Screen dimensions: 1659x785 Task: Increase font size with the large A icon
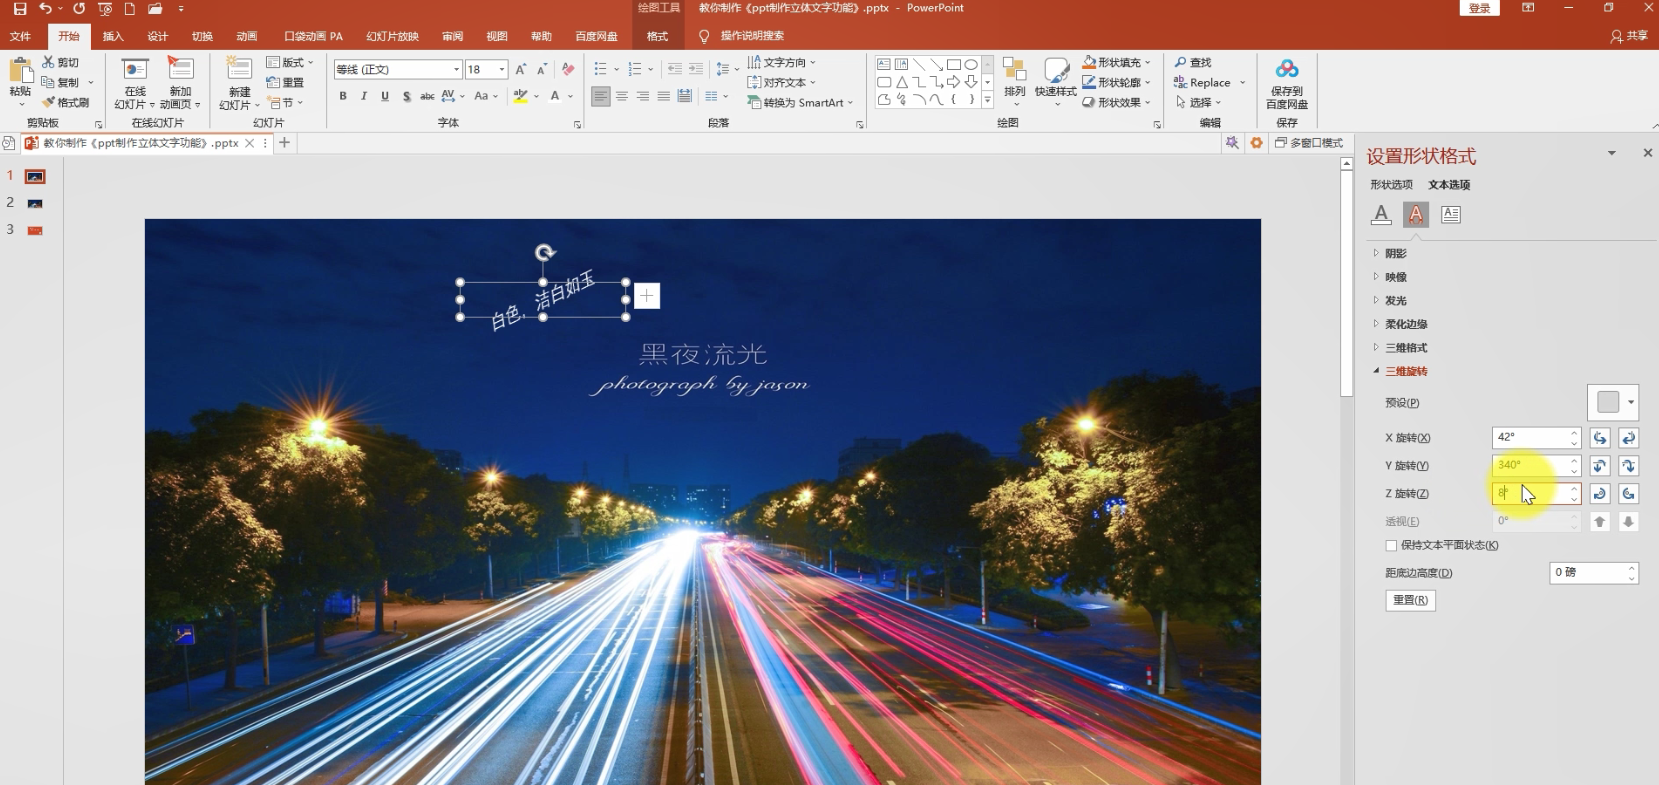(x=521, y=69)
